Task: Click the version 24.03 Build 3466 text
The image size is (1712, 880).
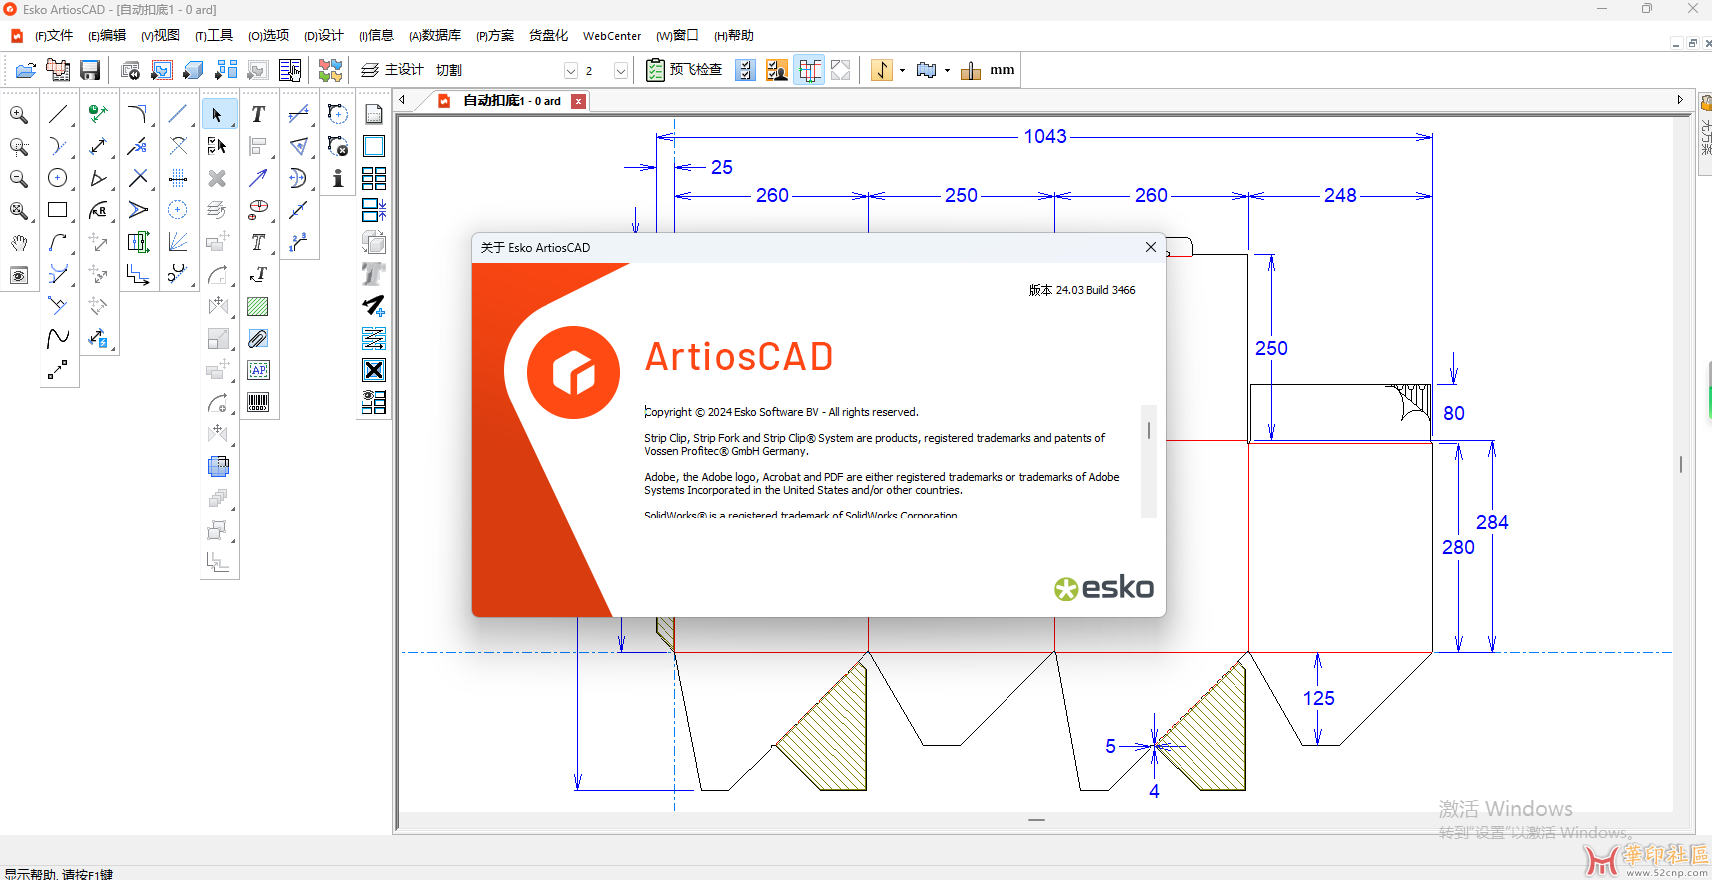Action: (1082, 290)
